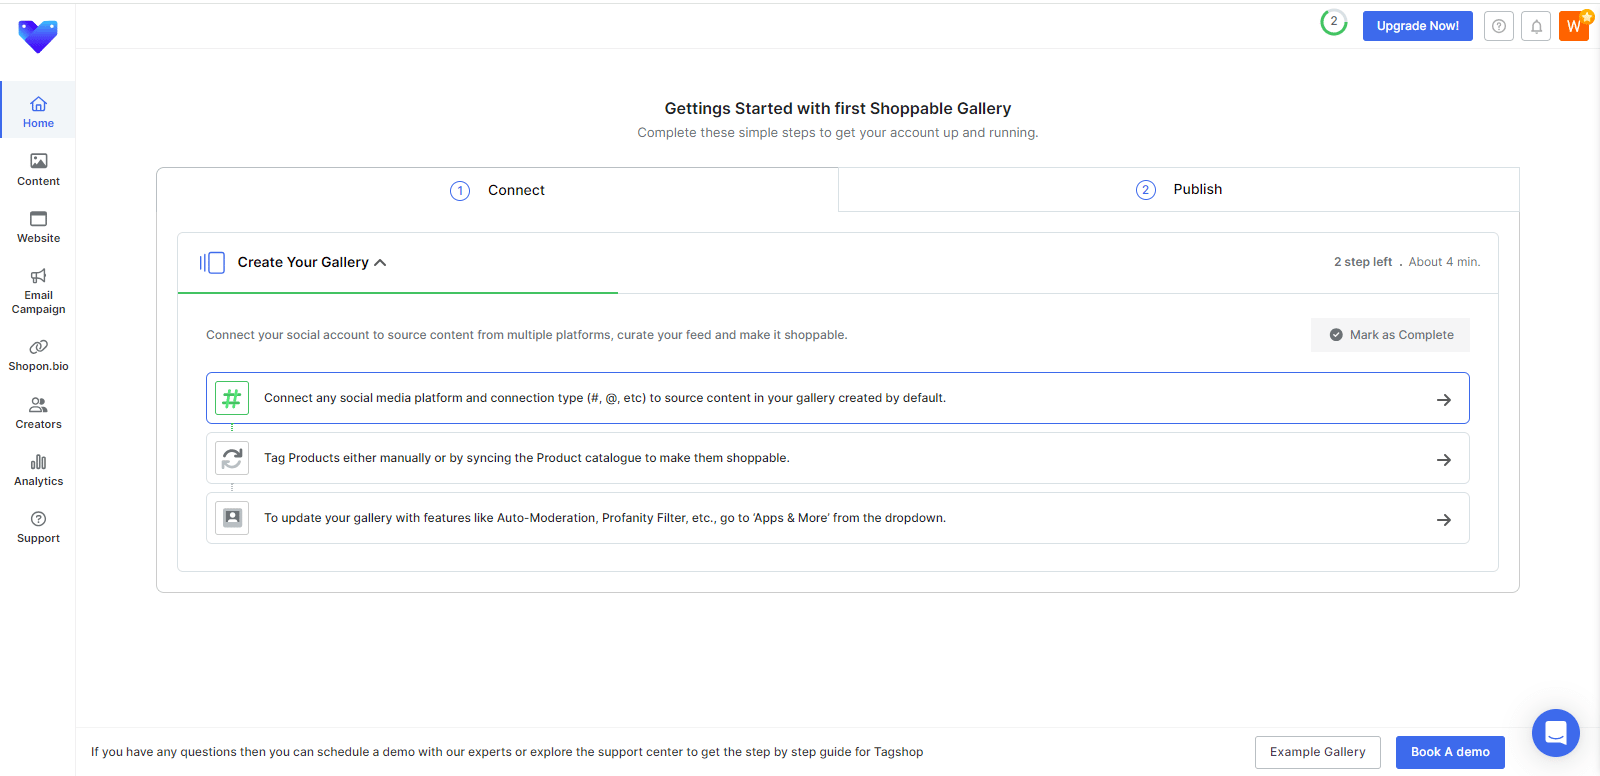Screen dimensions: 1600x776
Task: Open Shopon.bio link icon
Action: 38,347
